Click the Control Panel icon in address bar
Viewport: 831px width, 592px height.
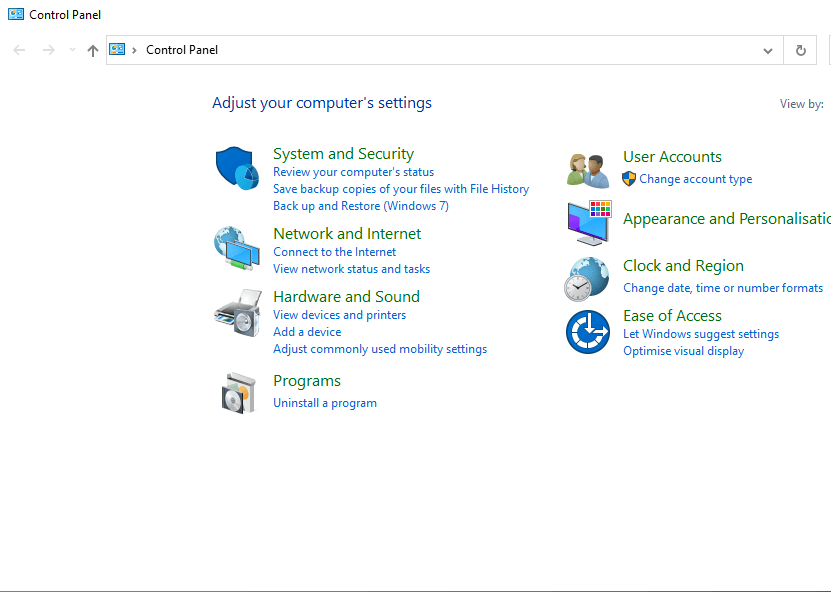click(117, 48)
